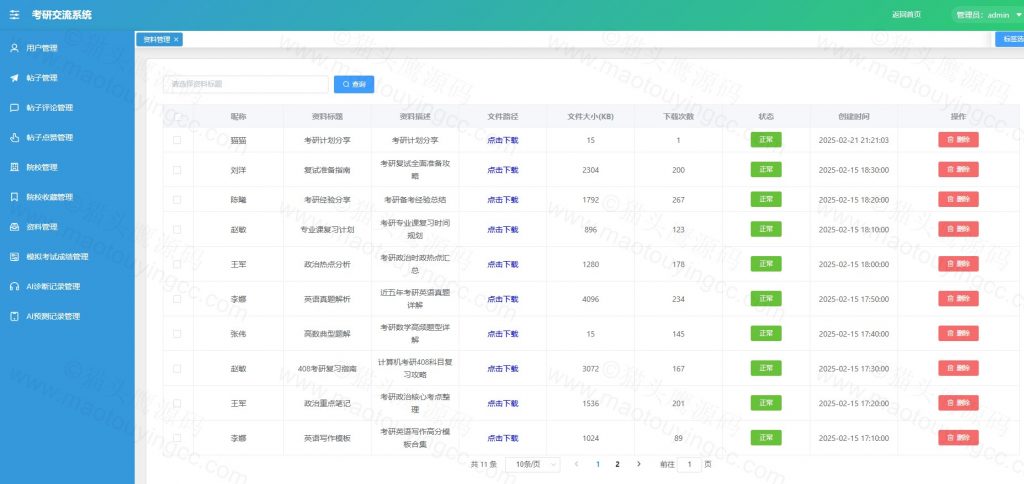1024x484 pixels.
Task: Check the 专业课复习计划 row checkbox
Action: point(177,229)
